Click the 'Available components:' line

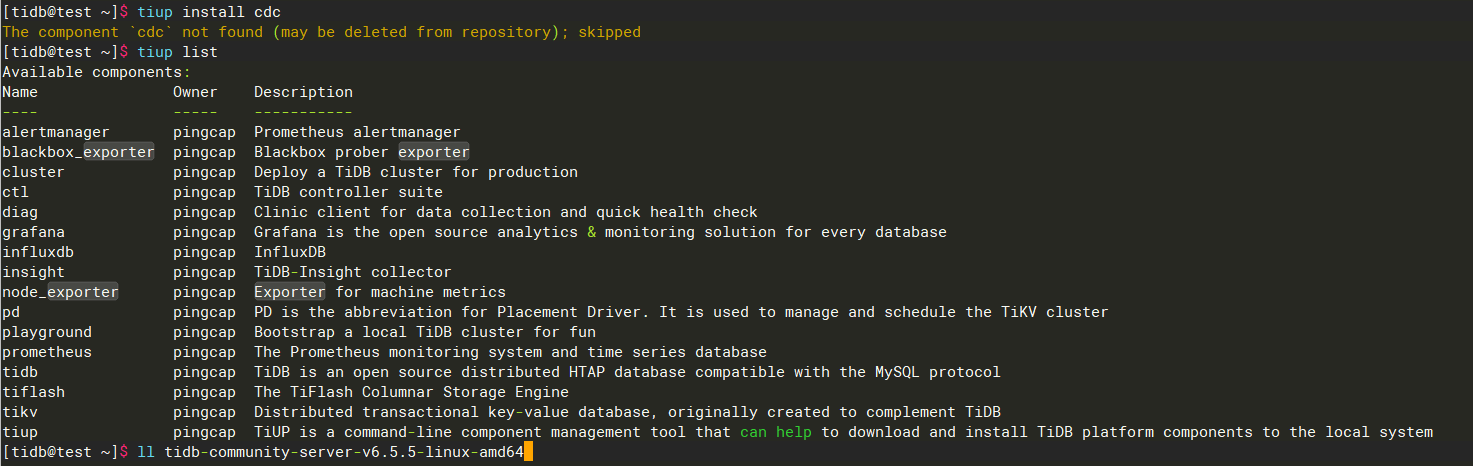pyautogui.click(x=96, y=72)
